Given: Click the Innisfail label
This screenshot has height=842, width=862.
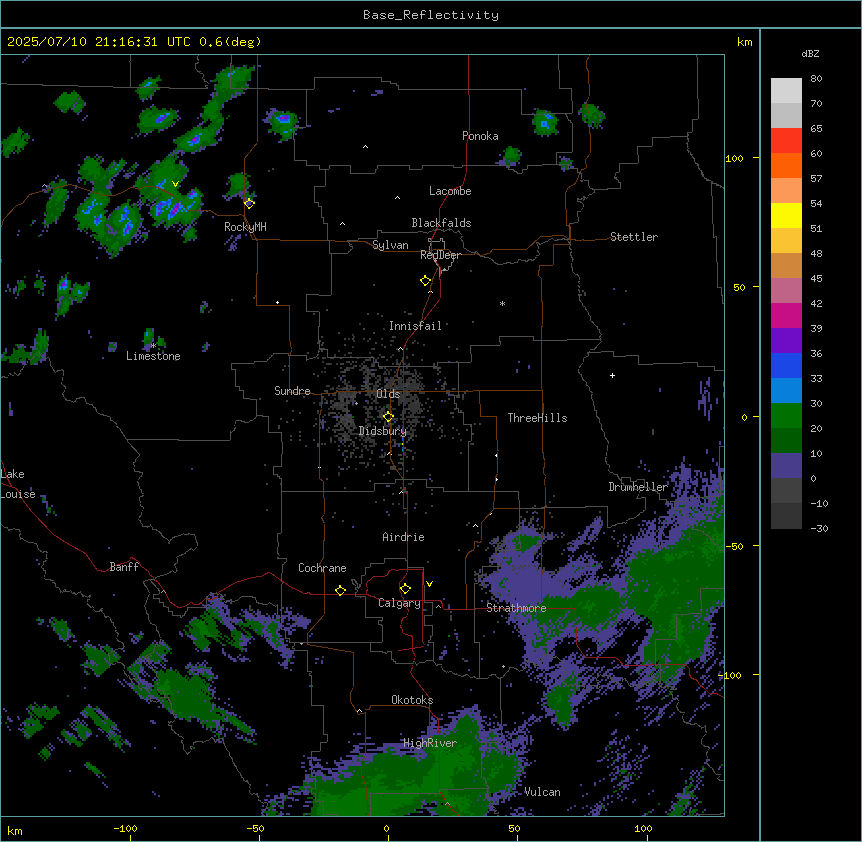Looking at the screenshot, I should click(415, 326).
